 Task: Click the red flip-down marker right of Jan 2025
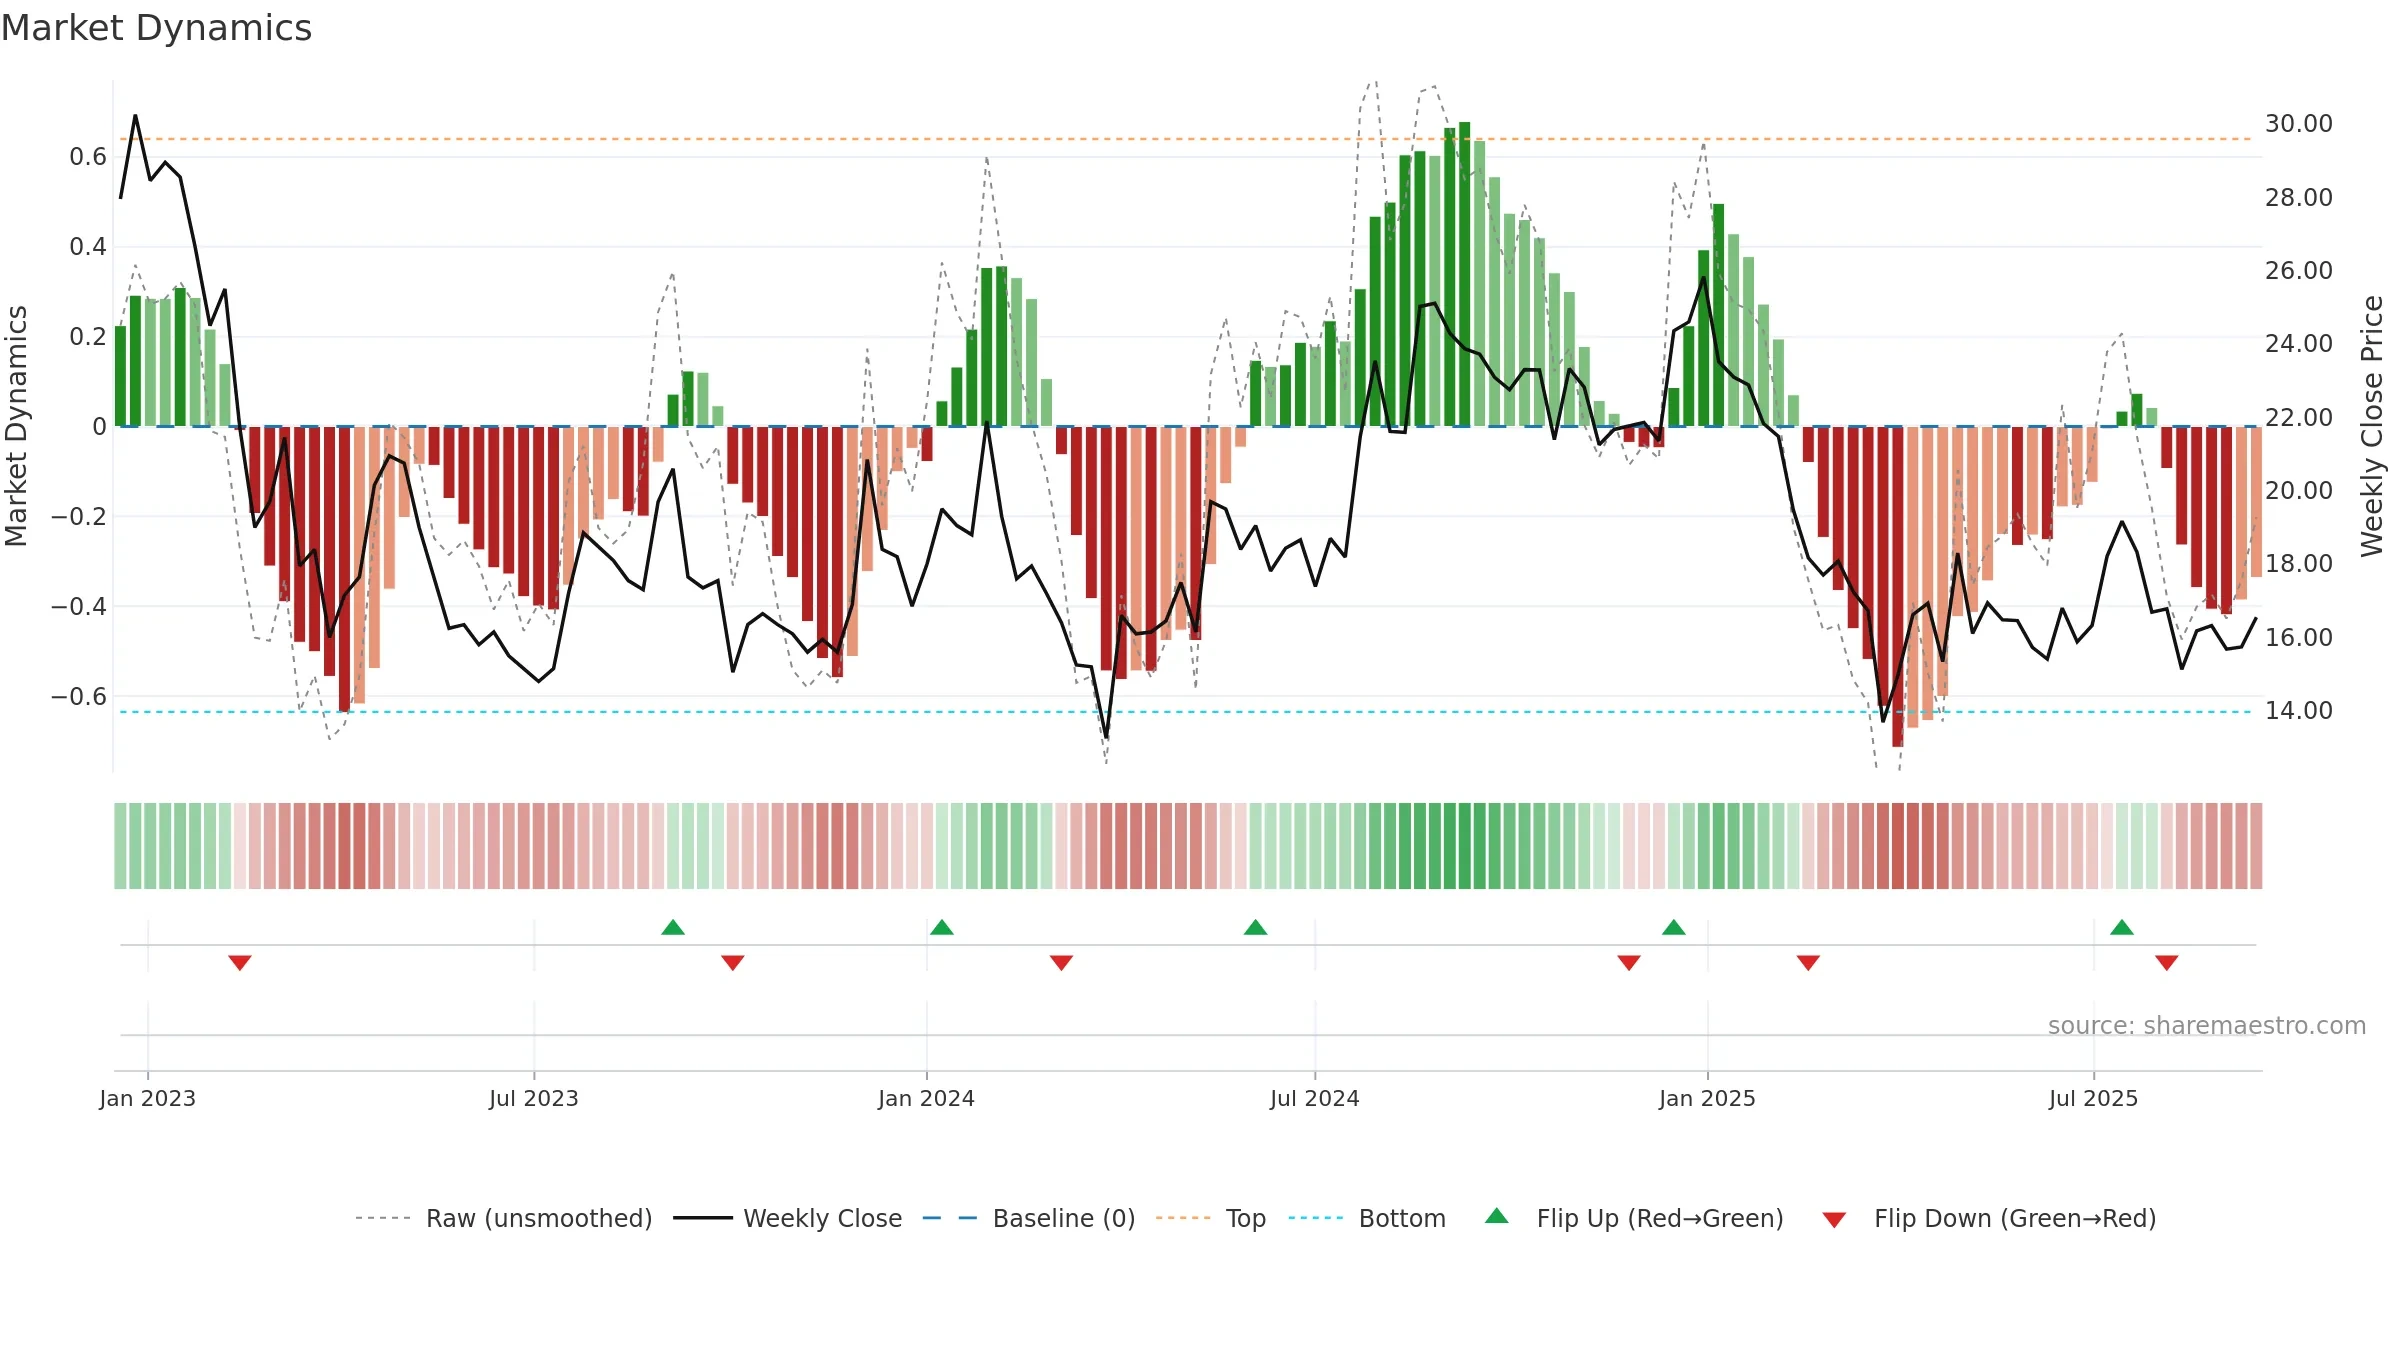coord(1808,963)
